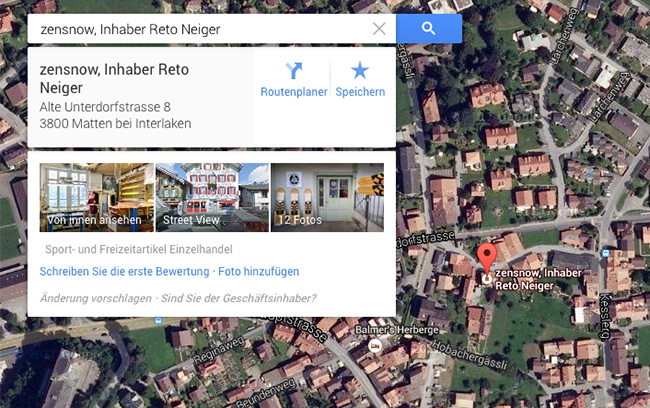
Task: Click bus stop icon below info panel
Action: (x=158, y=321)
